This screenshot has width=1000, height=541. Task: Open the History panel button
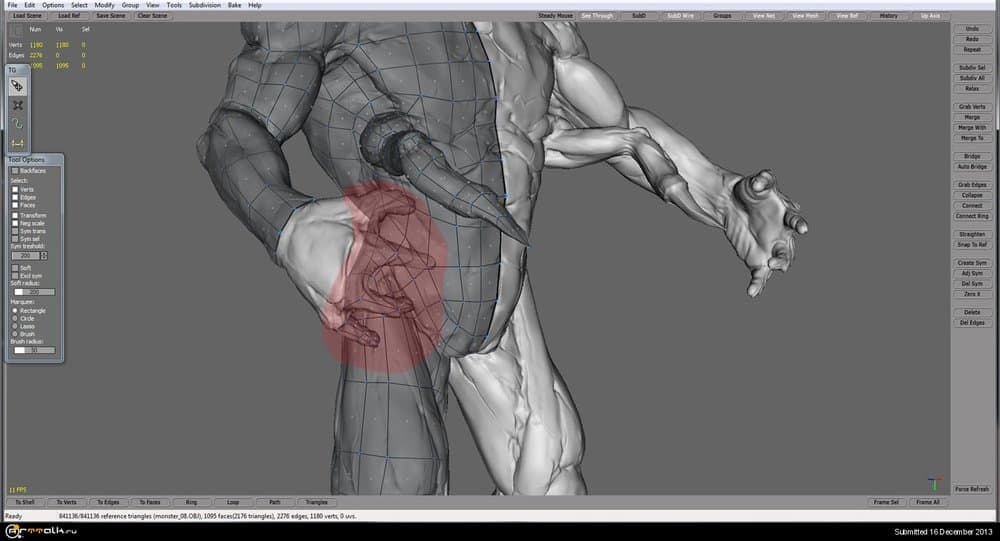[888, 15]
